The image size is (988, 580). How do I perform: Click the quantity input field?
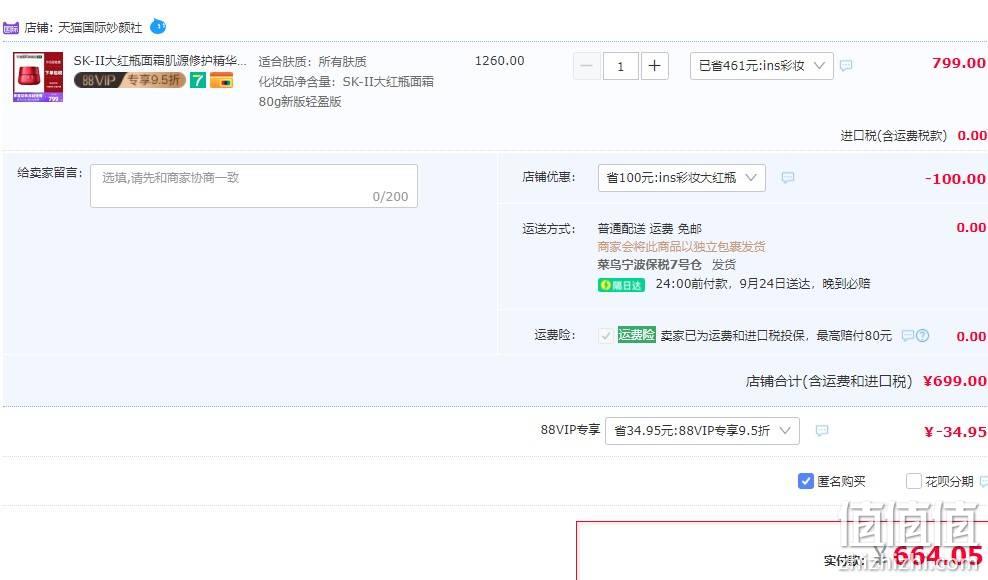click(621, 66)
